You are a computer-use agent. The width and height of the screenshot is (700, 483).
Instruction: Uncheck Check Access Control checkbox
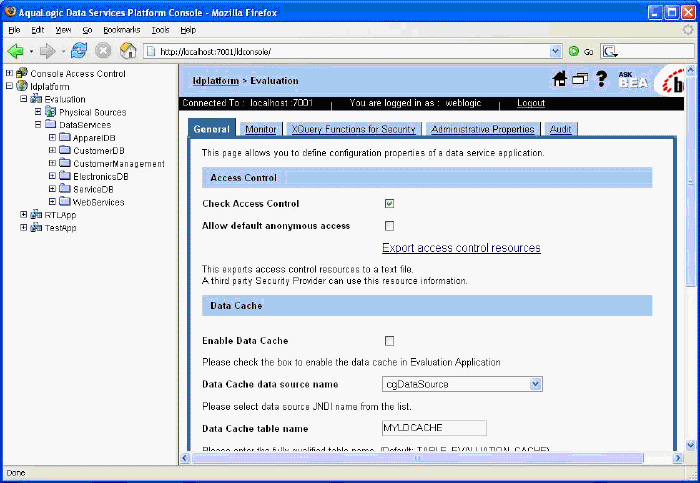389,204
